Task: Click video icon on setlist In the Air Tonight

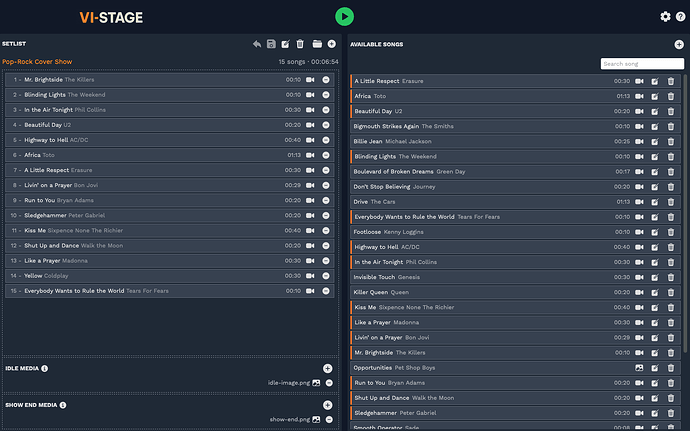Action: click(x=310, y=110)
